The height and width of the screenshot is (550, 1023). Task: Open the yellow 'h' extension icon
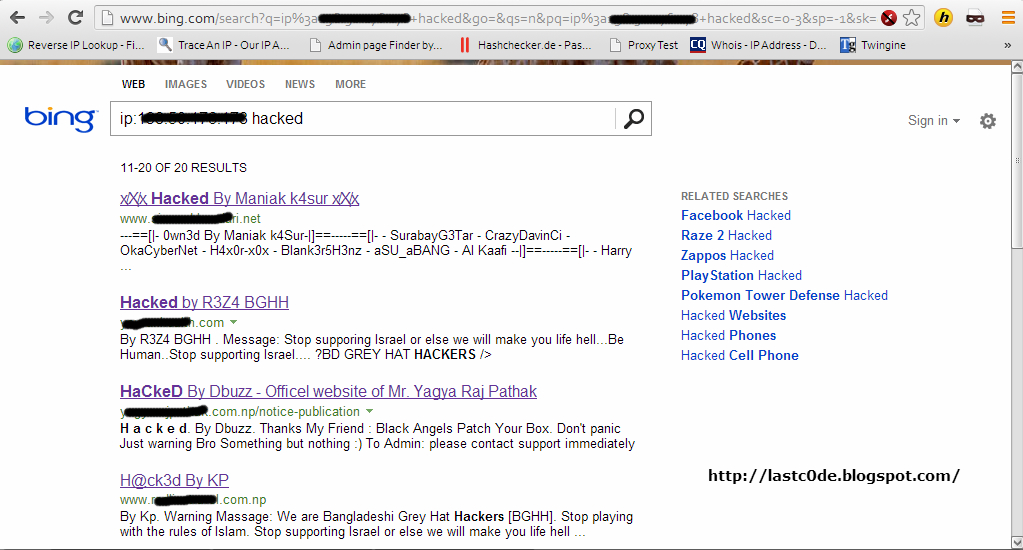(943, 18)
